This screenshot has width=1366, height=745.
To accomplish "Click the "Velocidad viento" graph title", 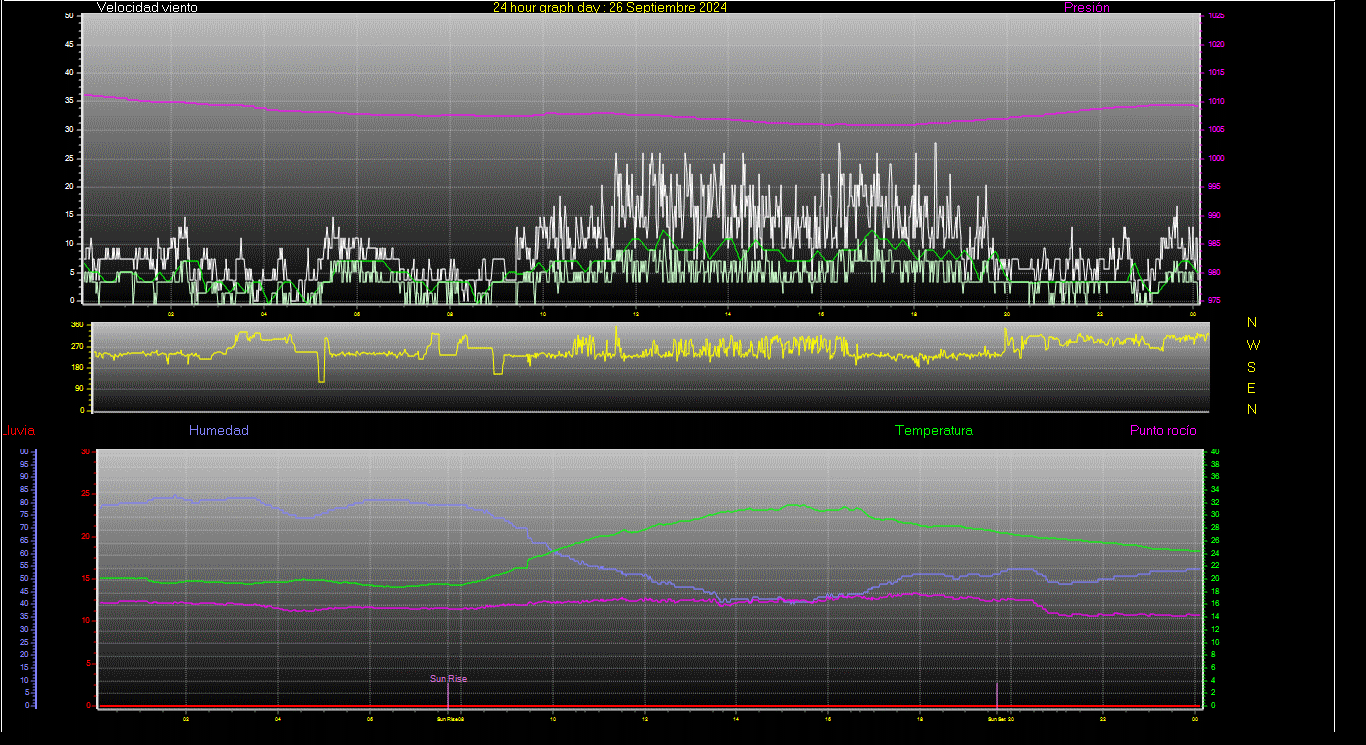I will 147,7.
